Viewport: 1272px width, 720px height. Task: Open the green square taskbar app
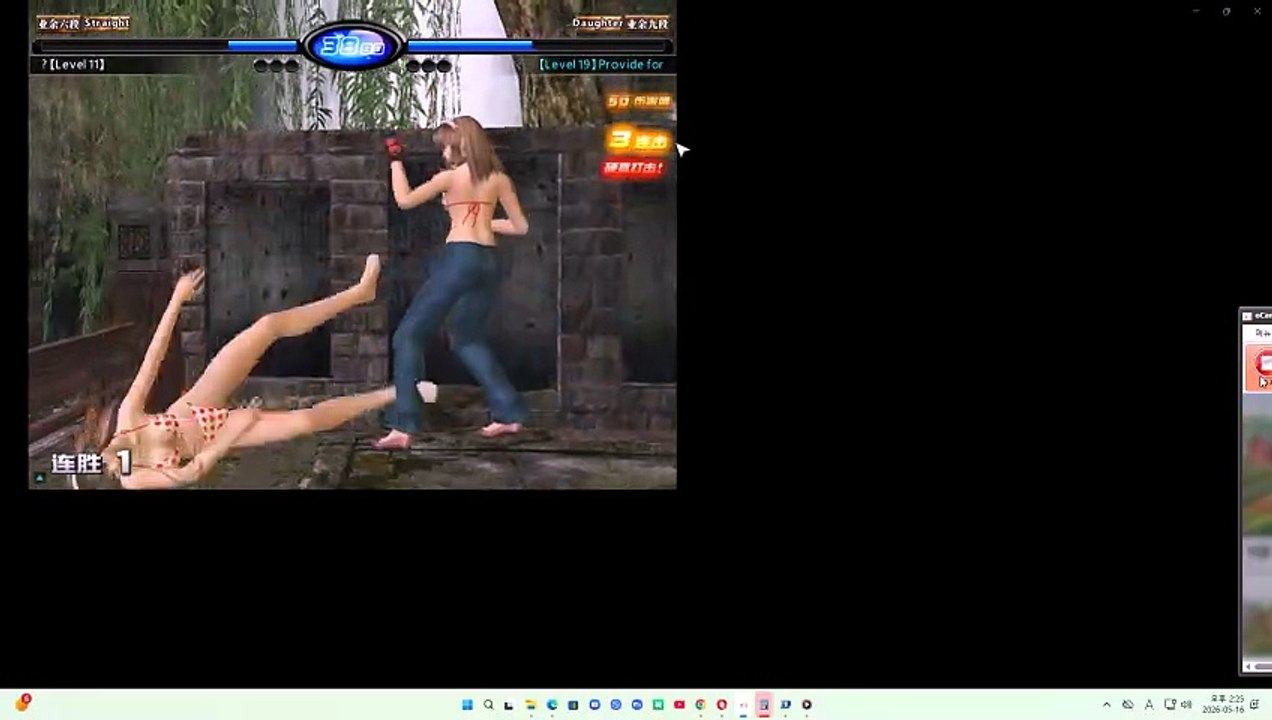pos(658,705)
